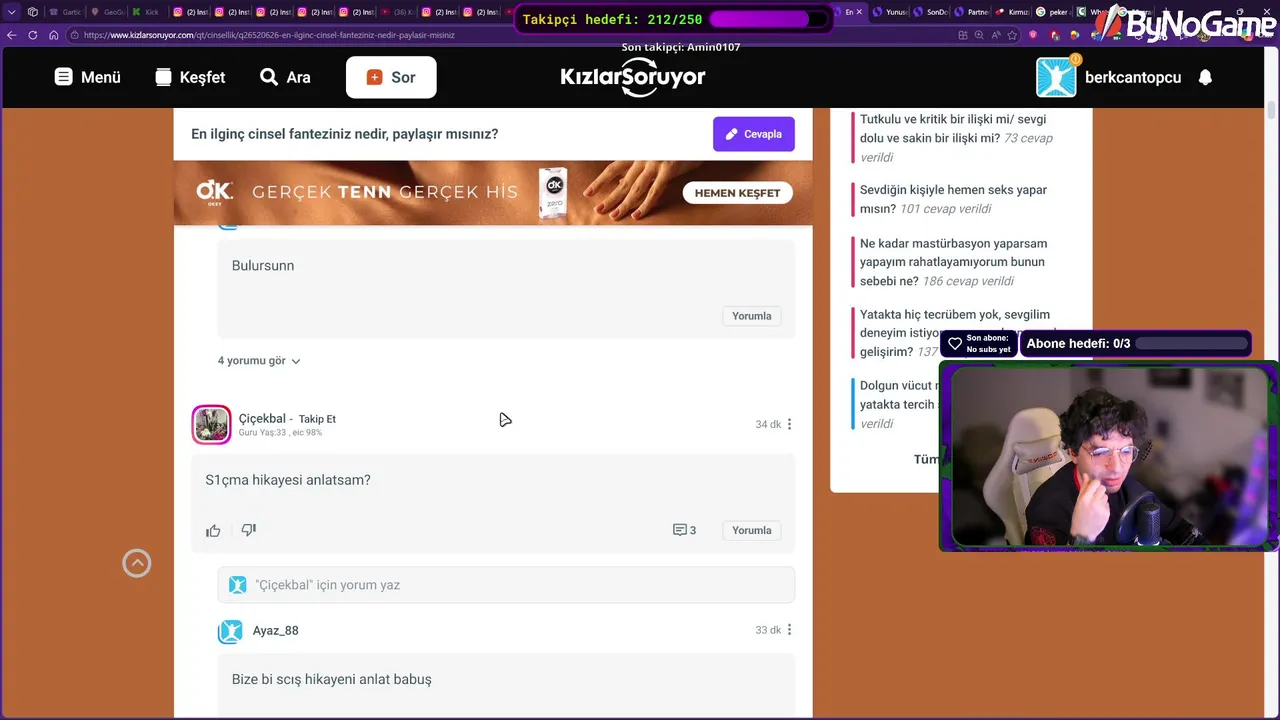Close the active 'En' tab

[x=860, y=12]
